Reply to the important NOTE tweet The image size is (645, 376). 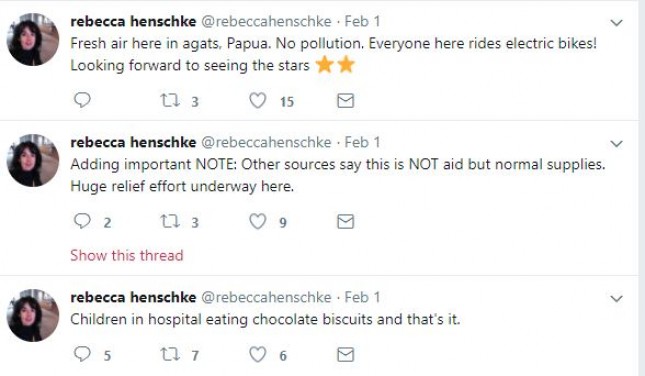point(82,221)
